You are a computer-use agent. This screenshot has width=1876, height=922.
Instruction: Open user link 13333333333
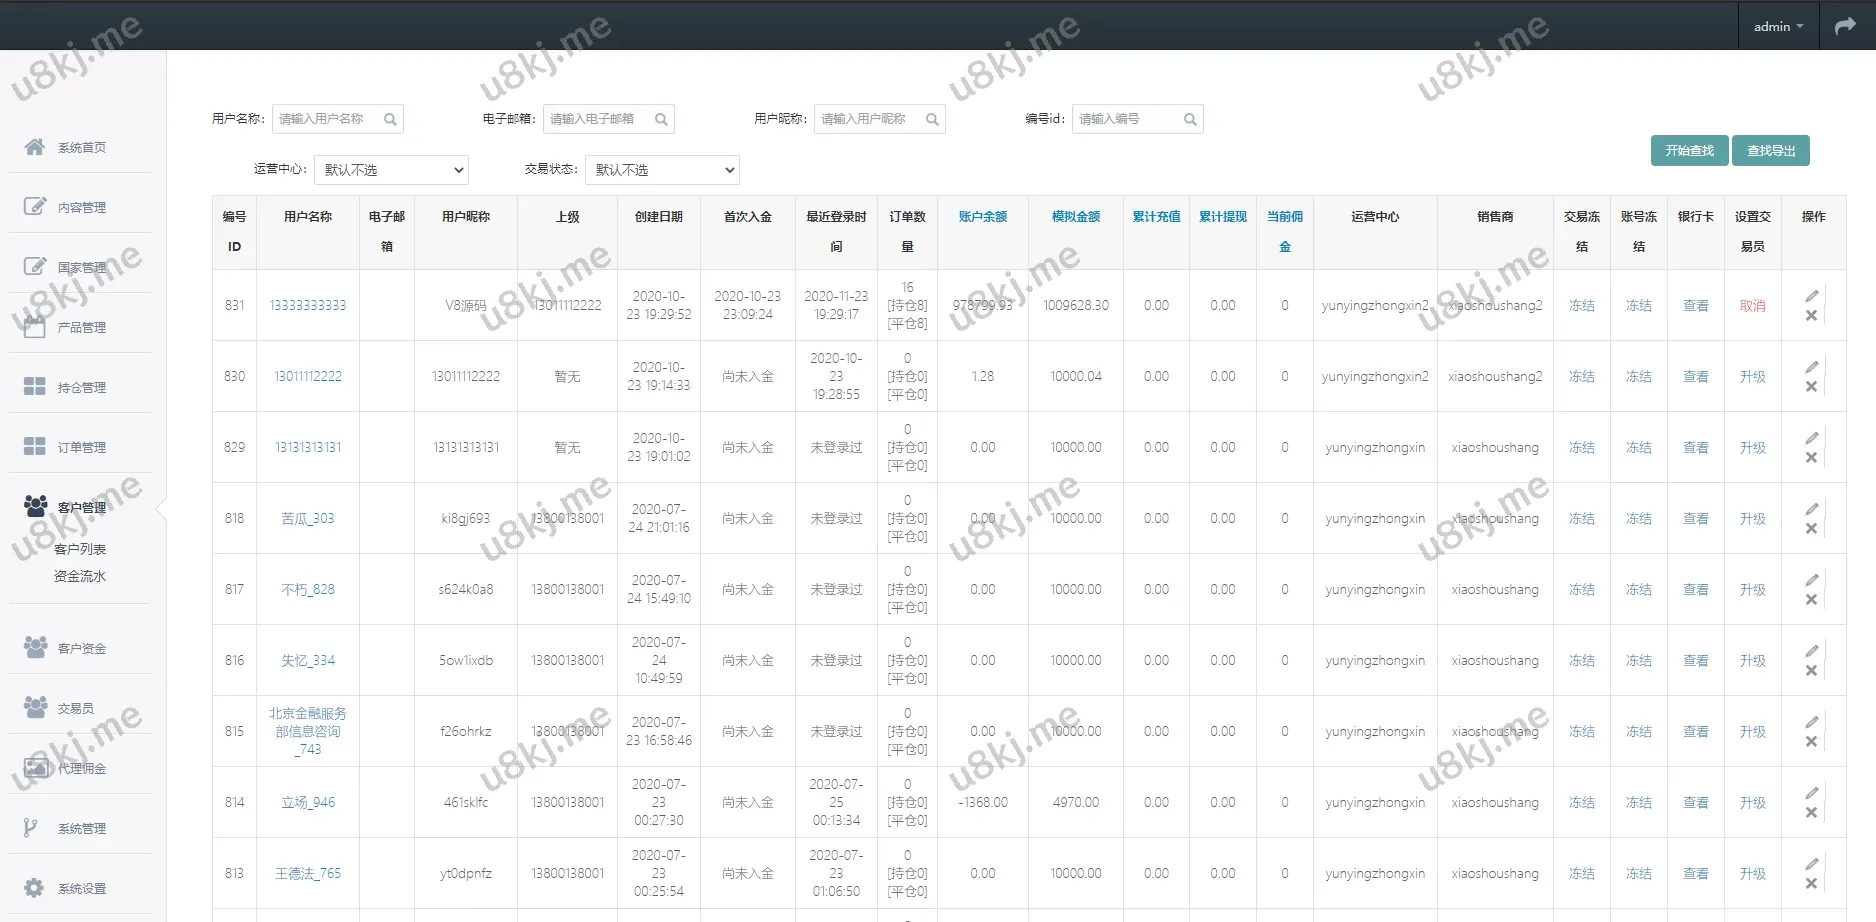point(307,305)
